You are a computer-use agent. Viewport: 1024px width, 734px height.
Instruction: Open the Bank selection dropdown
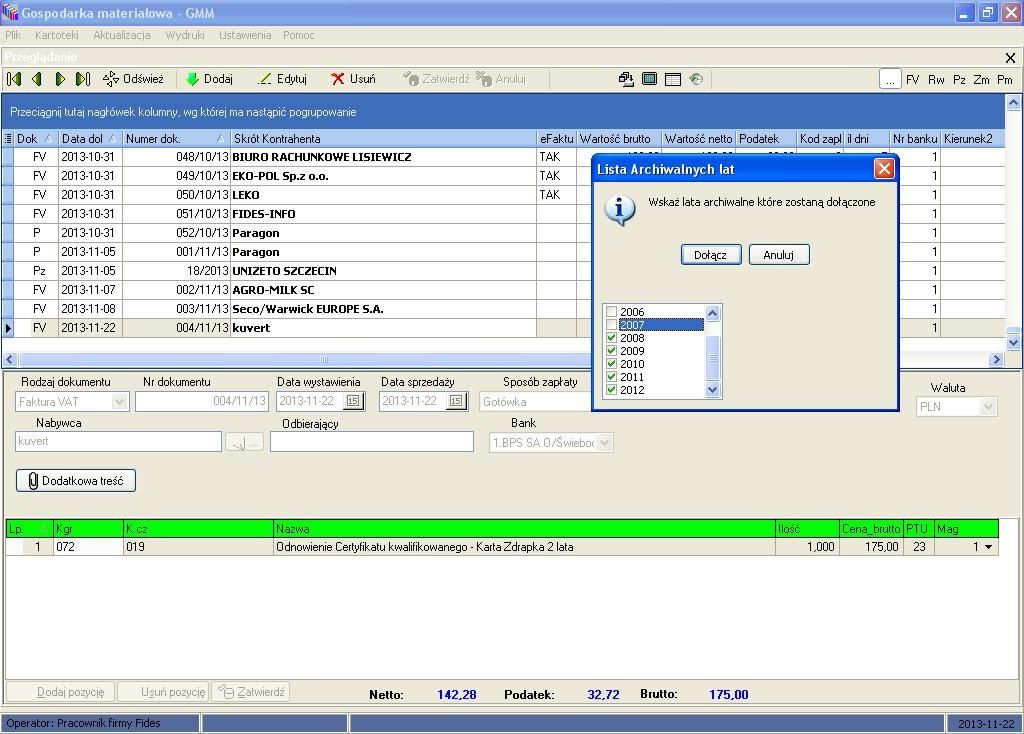point(604,442)
